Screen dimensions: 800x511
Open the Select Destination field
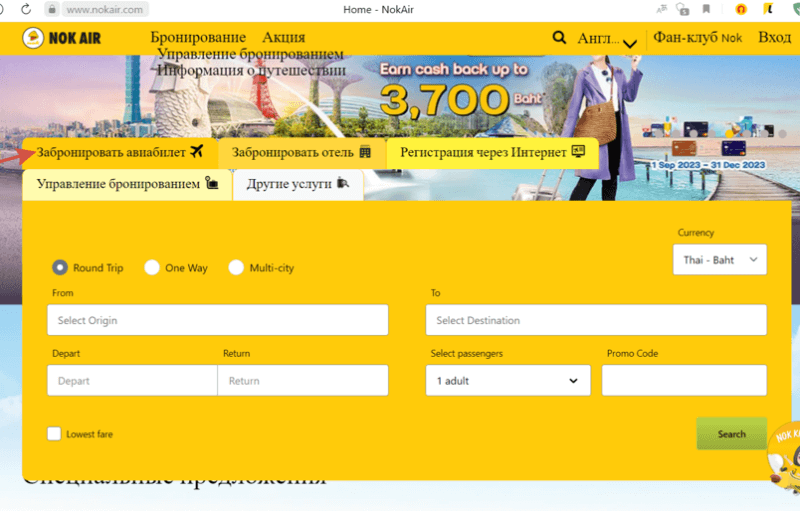[x=596, y=320]
